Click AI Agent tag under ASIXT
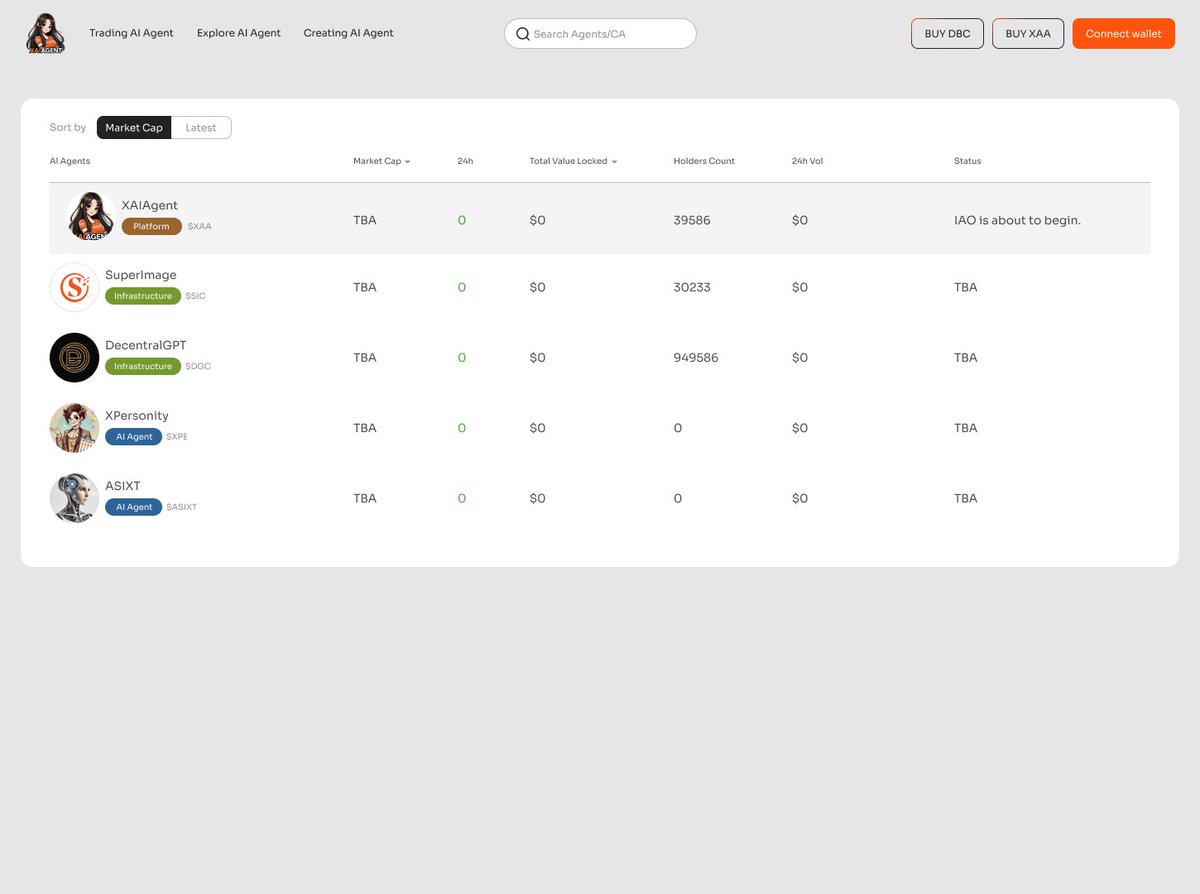Image resolution: width=1200 pixels, height=894 pixels. (134, 507)
